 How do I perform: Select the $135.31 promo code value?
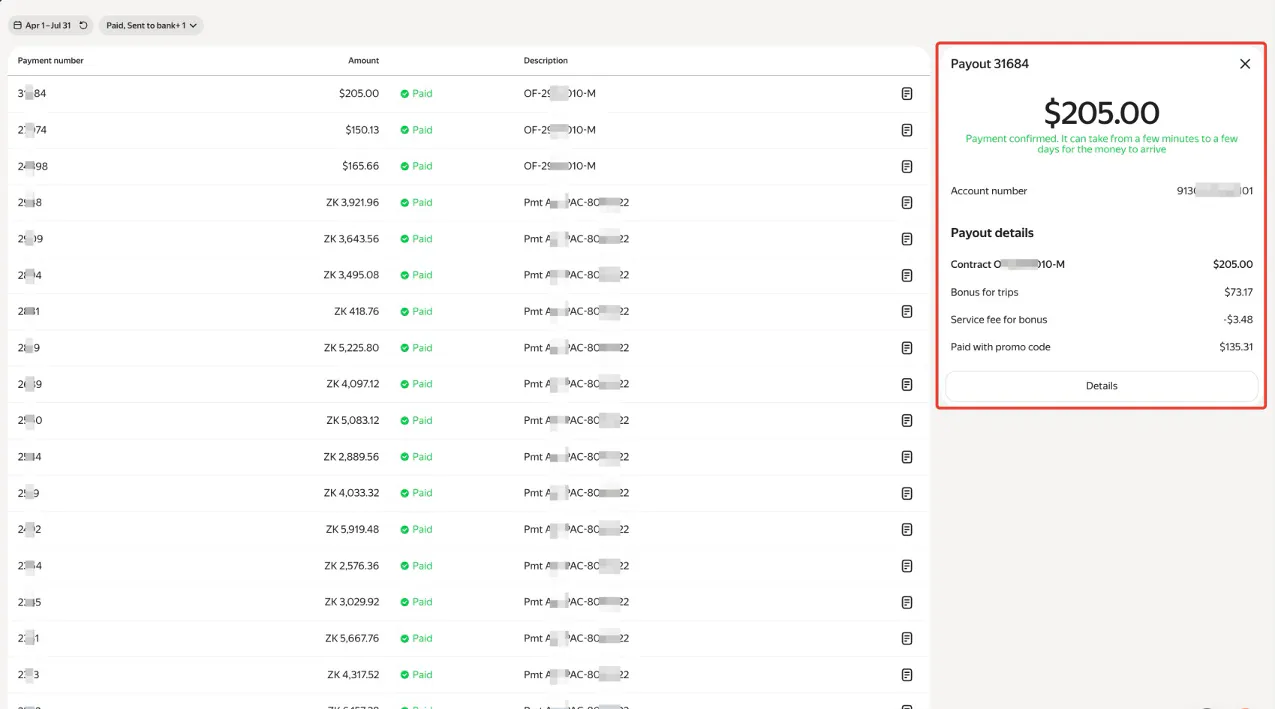(1235, 347)
